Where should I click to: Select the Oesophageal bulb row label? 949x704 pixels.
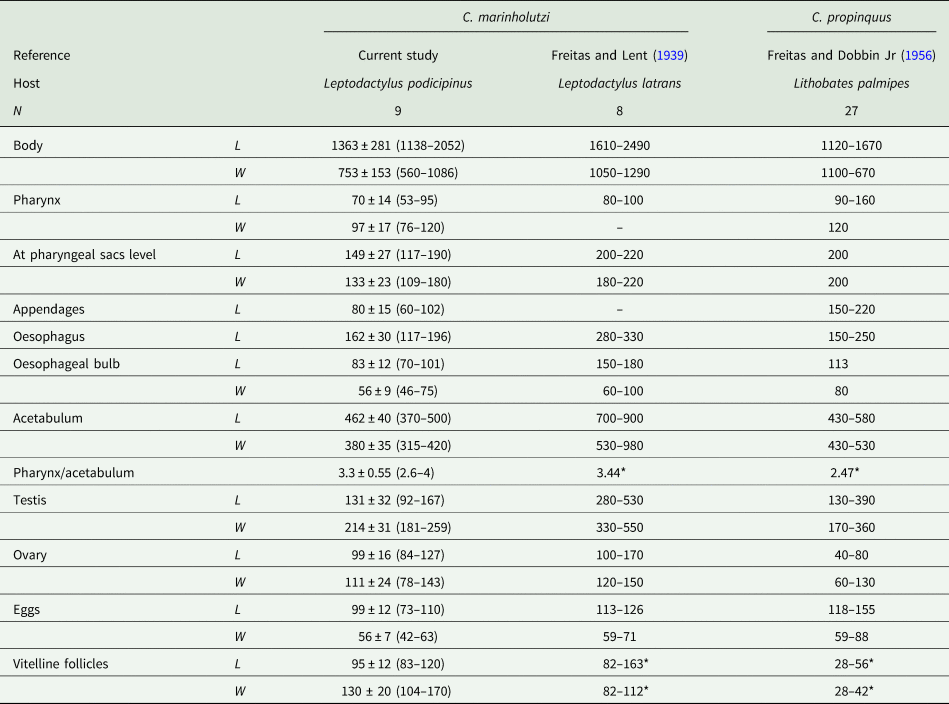(x=65, y=362)
